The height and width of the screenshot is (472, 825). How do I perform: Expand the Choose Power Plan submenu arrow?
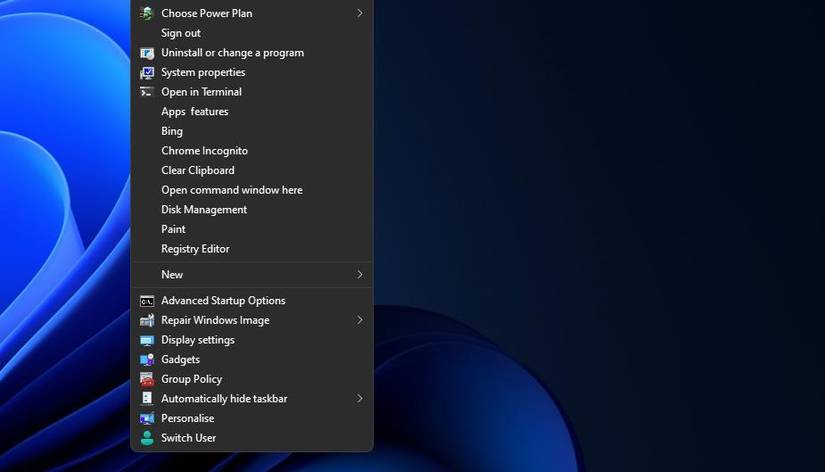pos(360,13)
